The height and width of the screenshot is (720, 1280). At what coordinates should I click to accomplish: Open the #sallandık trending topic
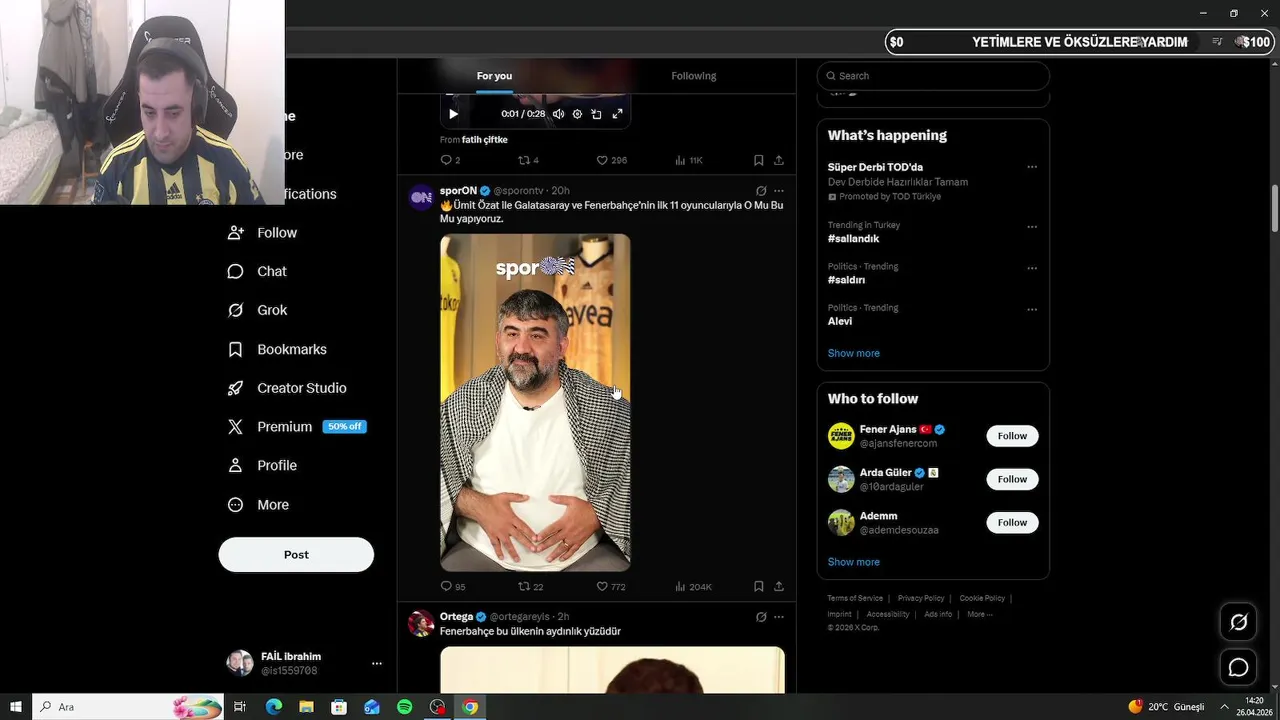[853, 239]
